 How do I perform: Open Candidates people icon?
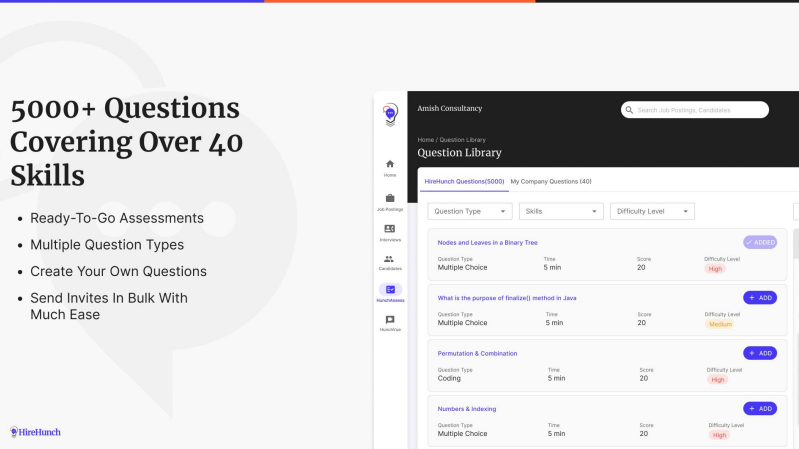click(x=389, y=259)
